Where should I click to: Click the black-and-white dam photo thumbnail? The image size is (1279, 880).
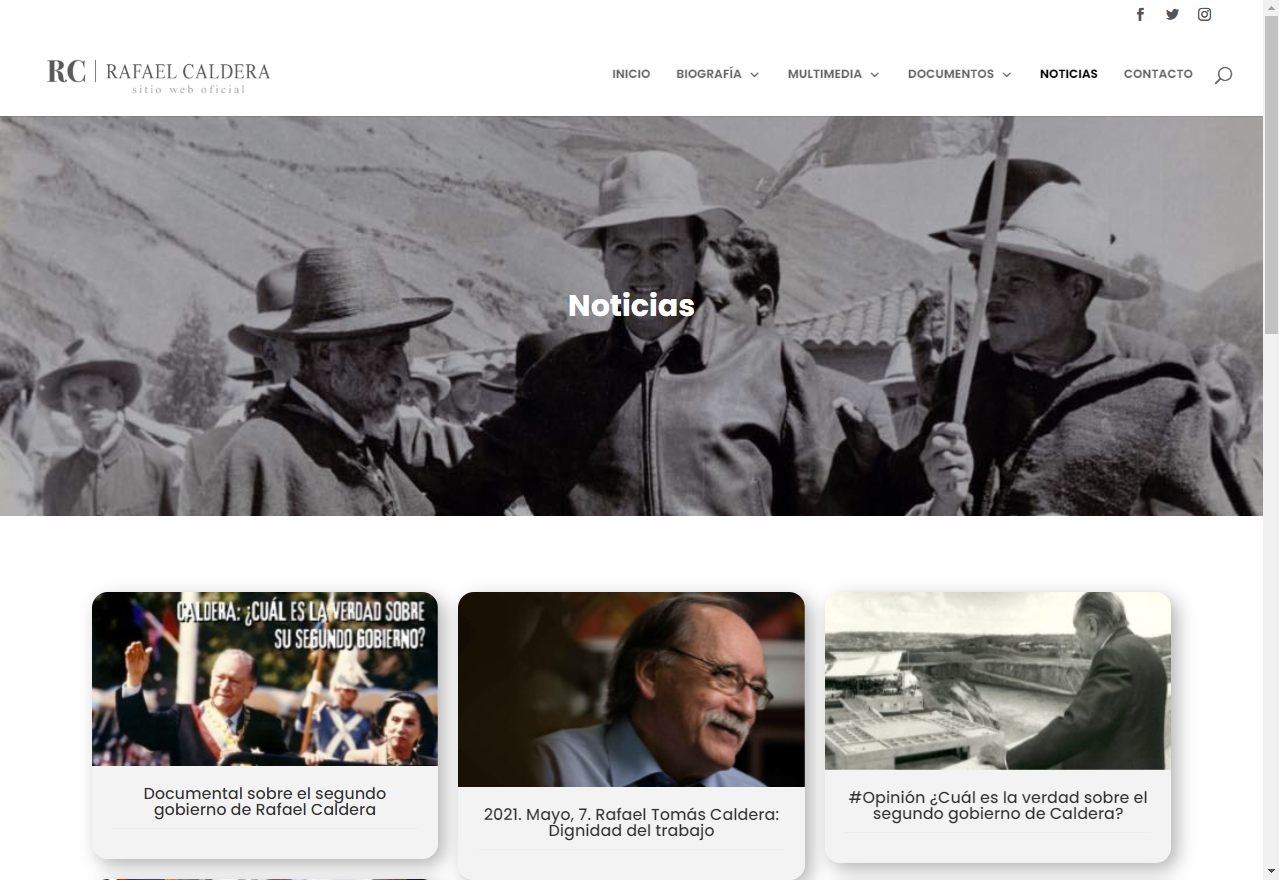(998, 681)
